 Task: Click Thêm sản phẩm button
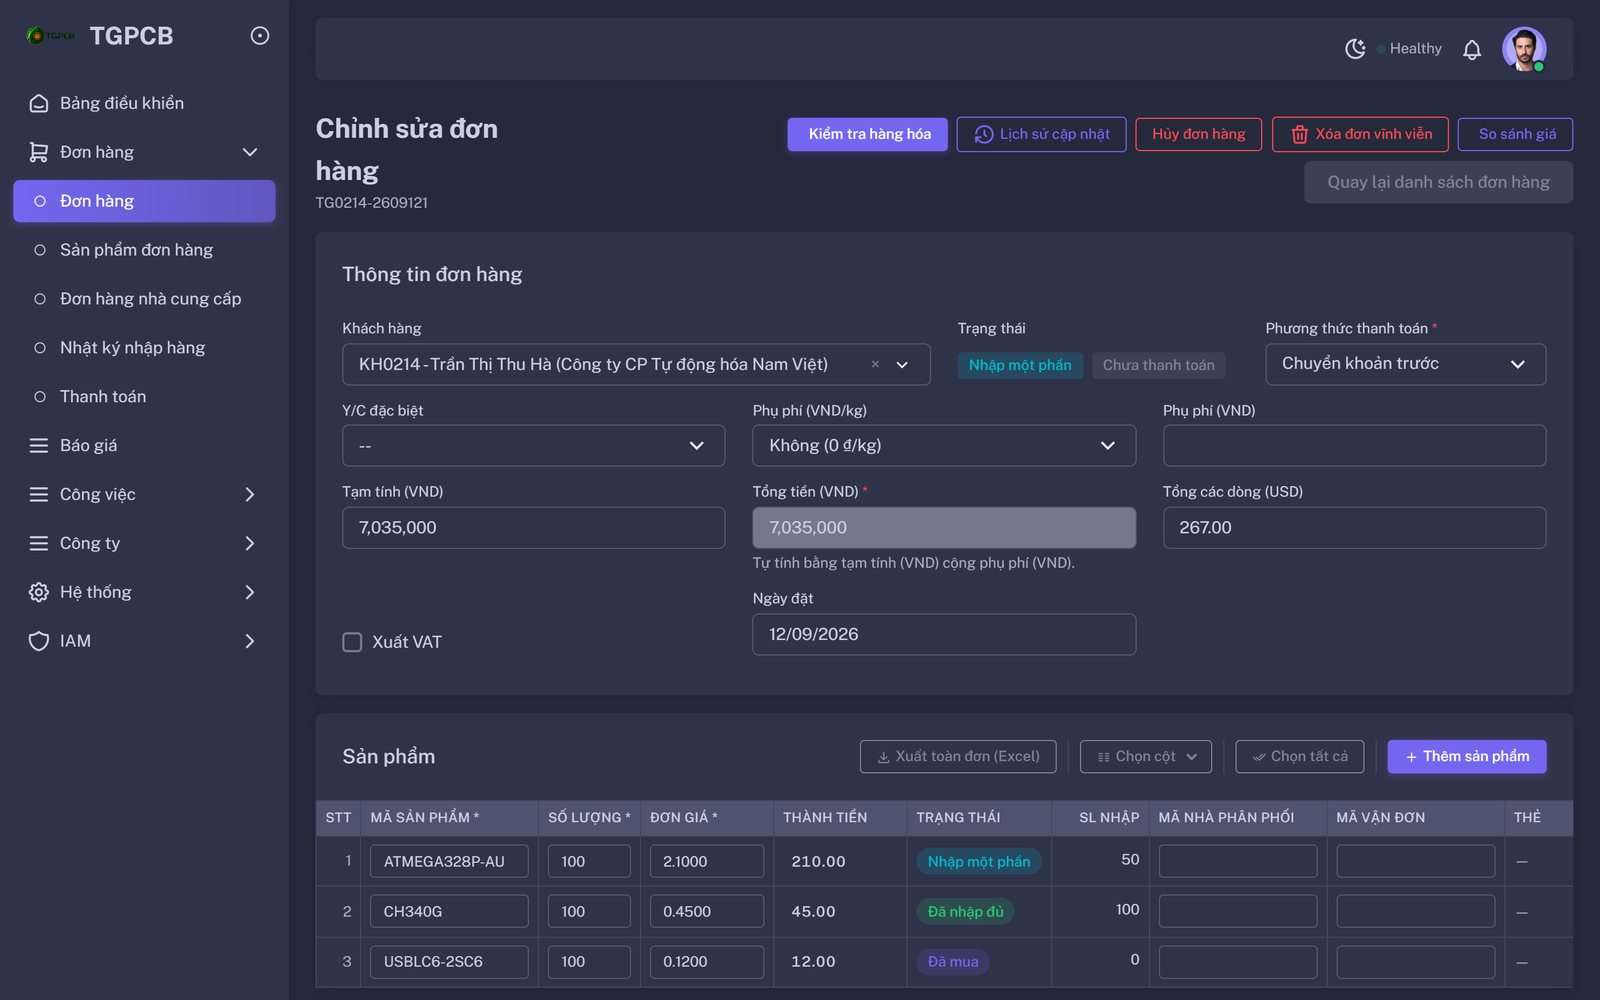1467,757
